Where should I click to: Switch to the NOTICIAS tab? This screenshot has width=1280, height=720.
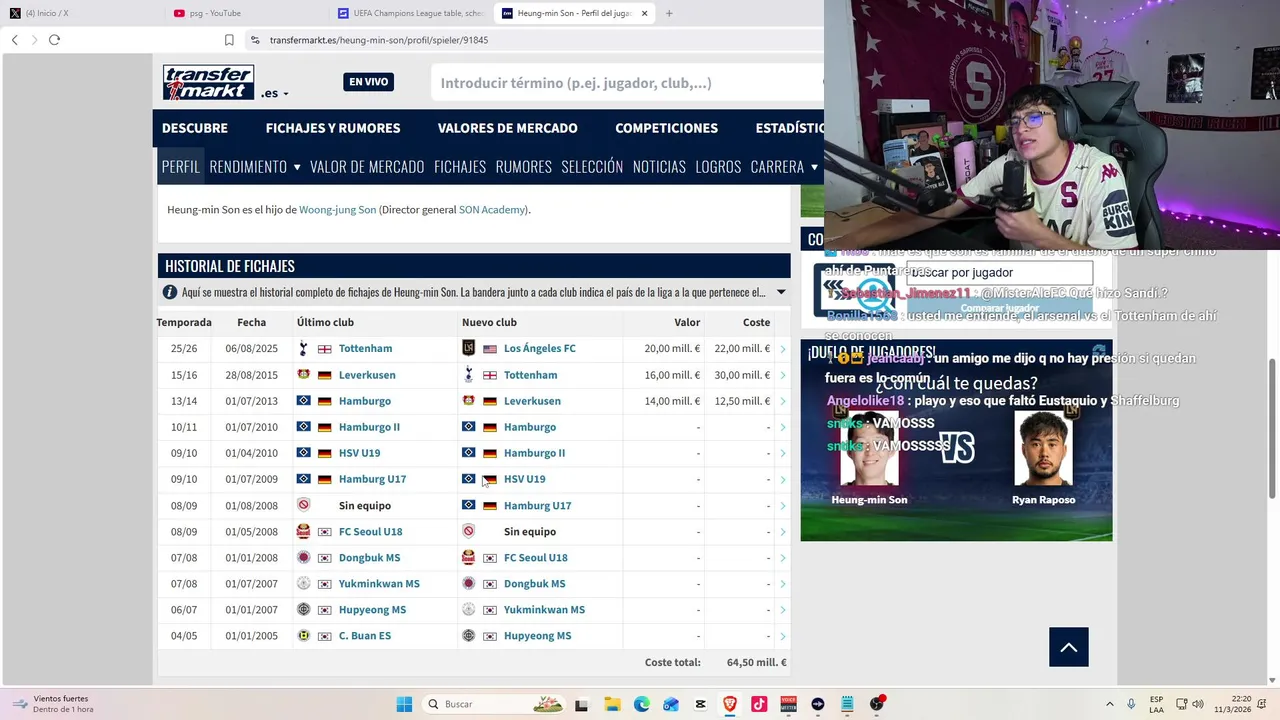tap(659, 166)
